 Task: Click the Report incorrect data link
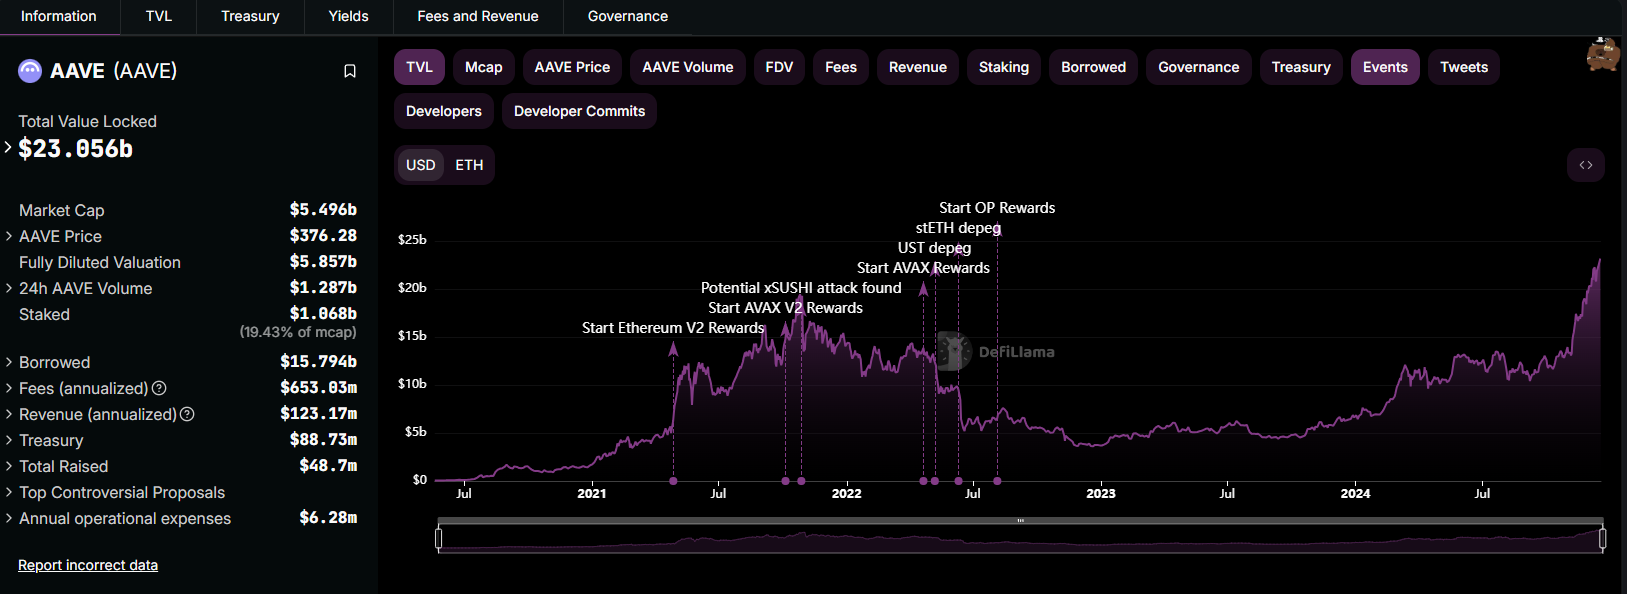88,565
